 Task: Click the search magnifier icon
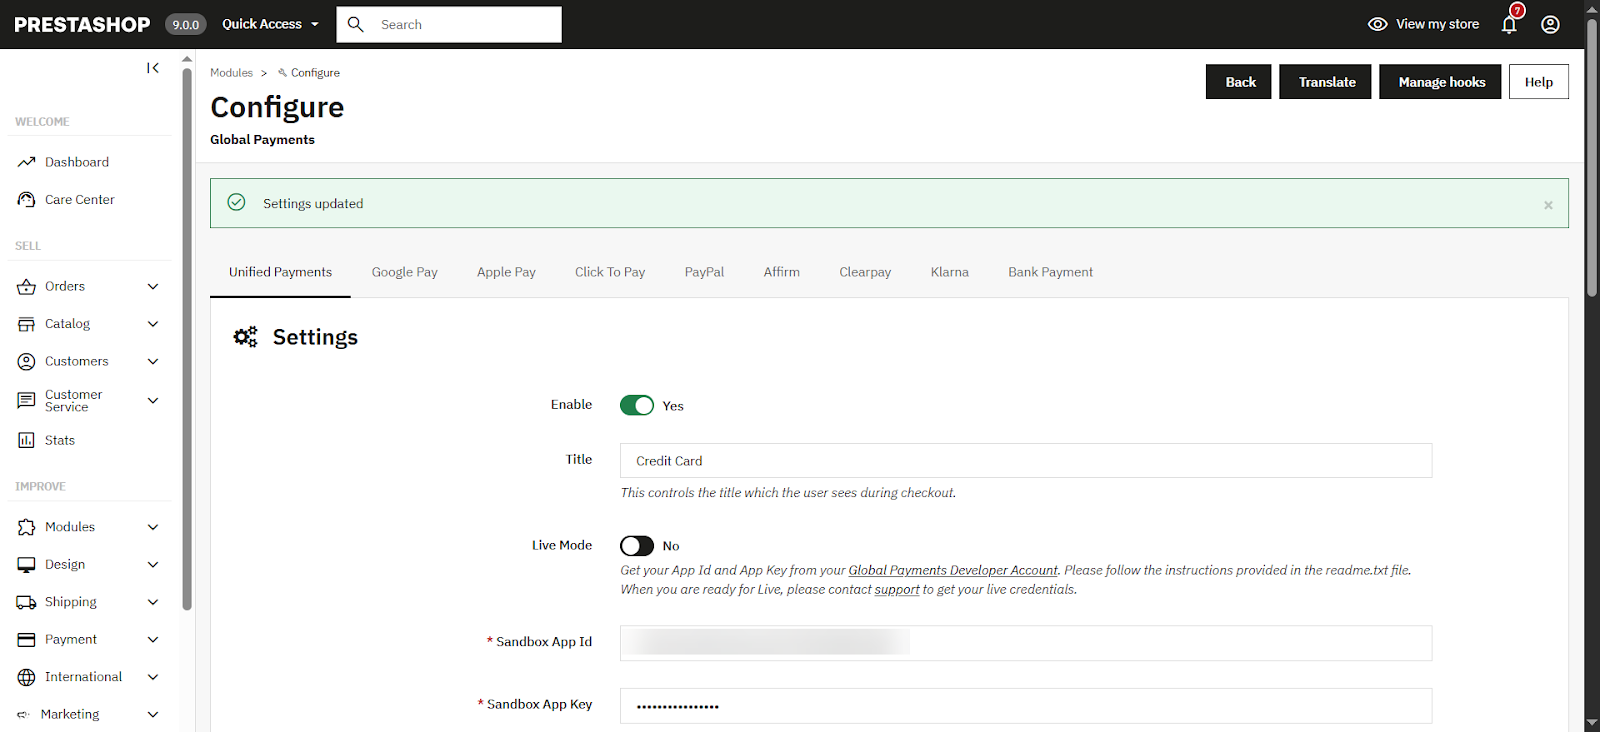point(355,24)
